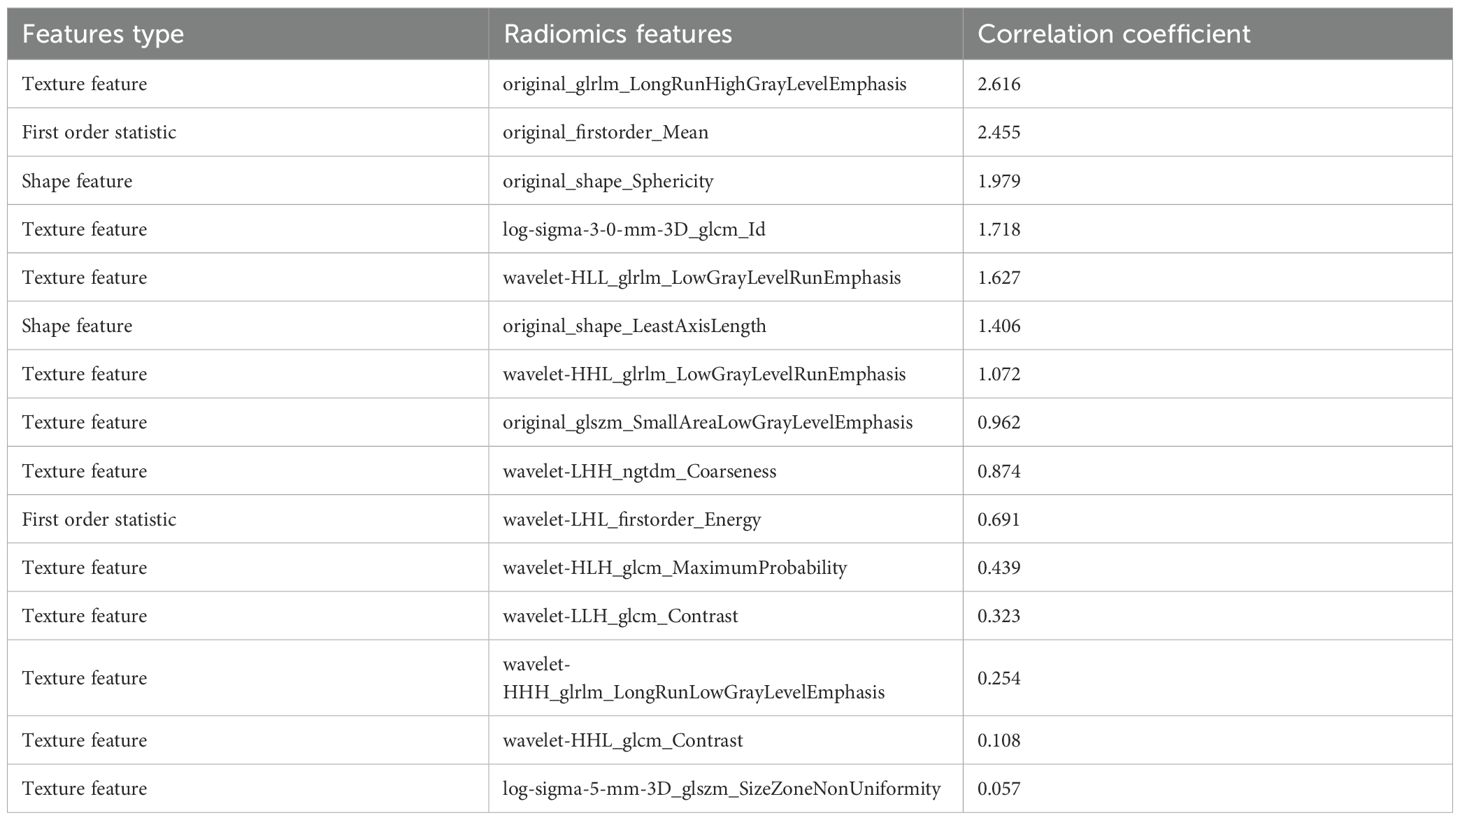Click the correlation value 0.057
Image resolution: width=1460 pixels, height=820 pixels.
click(x=999, y=788)
